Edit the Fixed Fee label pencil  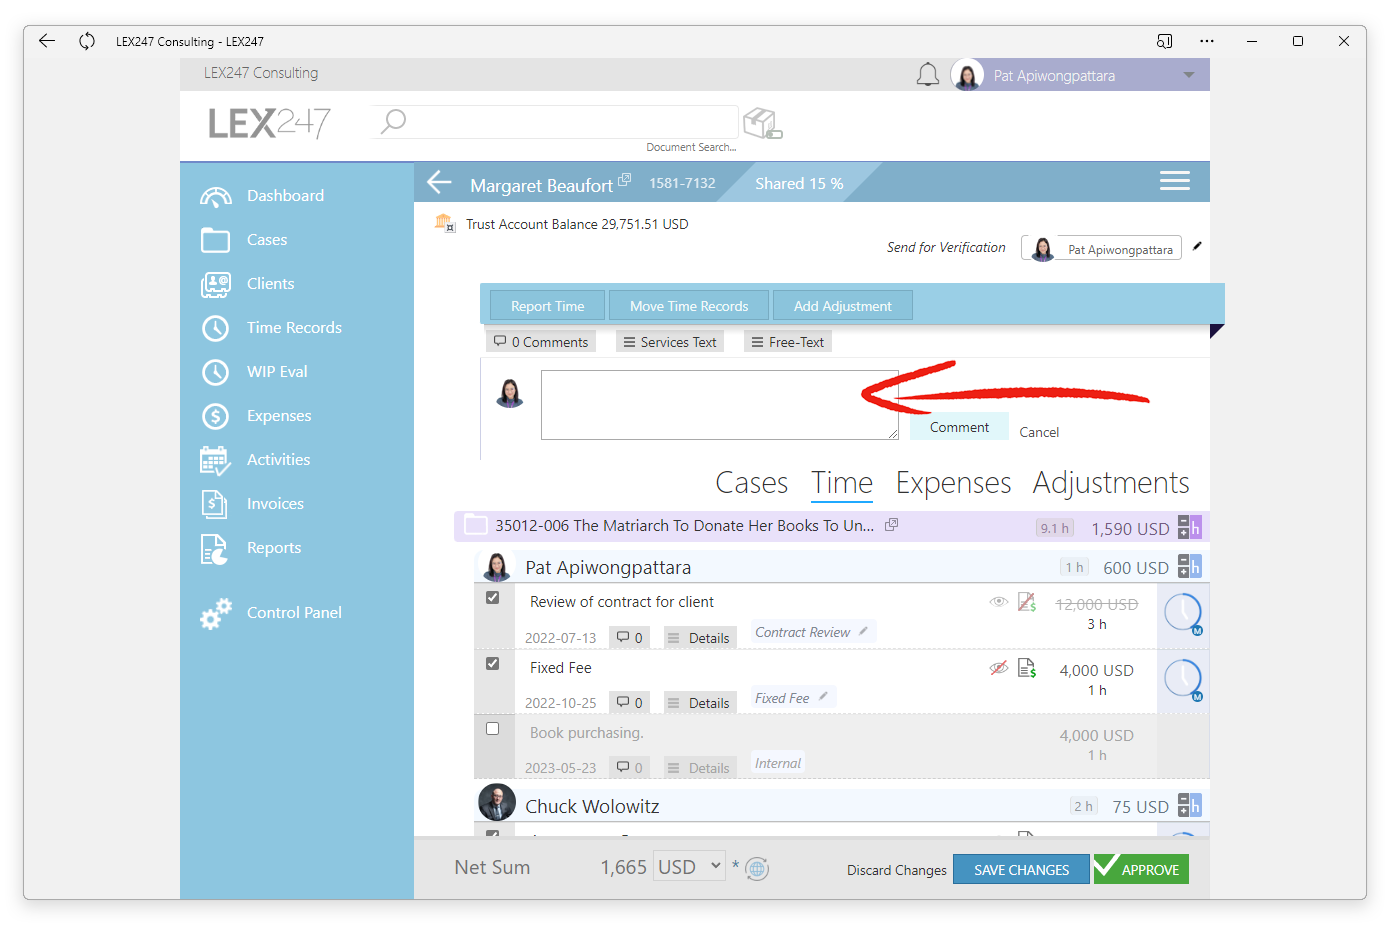pos(823,696)
